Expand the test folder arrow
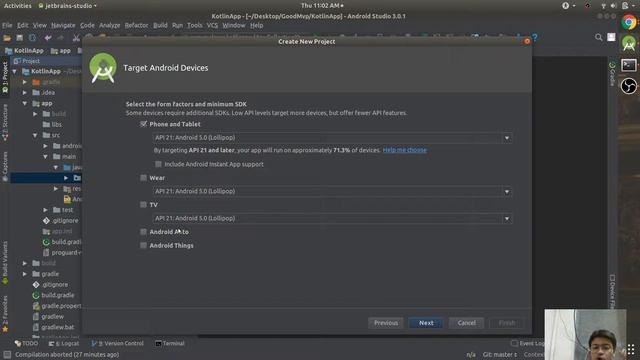The image size is (640, 360). (x=45, y=210)
